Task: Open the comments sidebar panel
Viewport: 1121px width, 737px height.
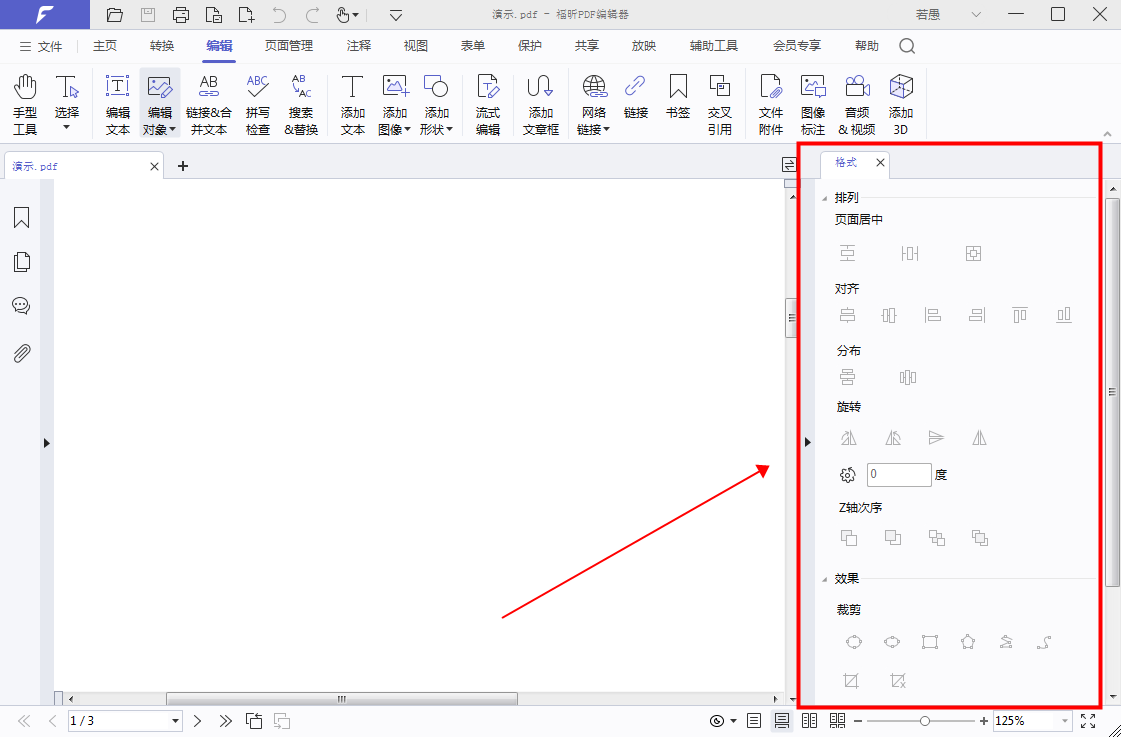Action: pyautogui.click(x=21, y=307)
